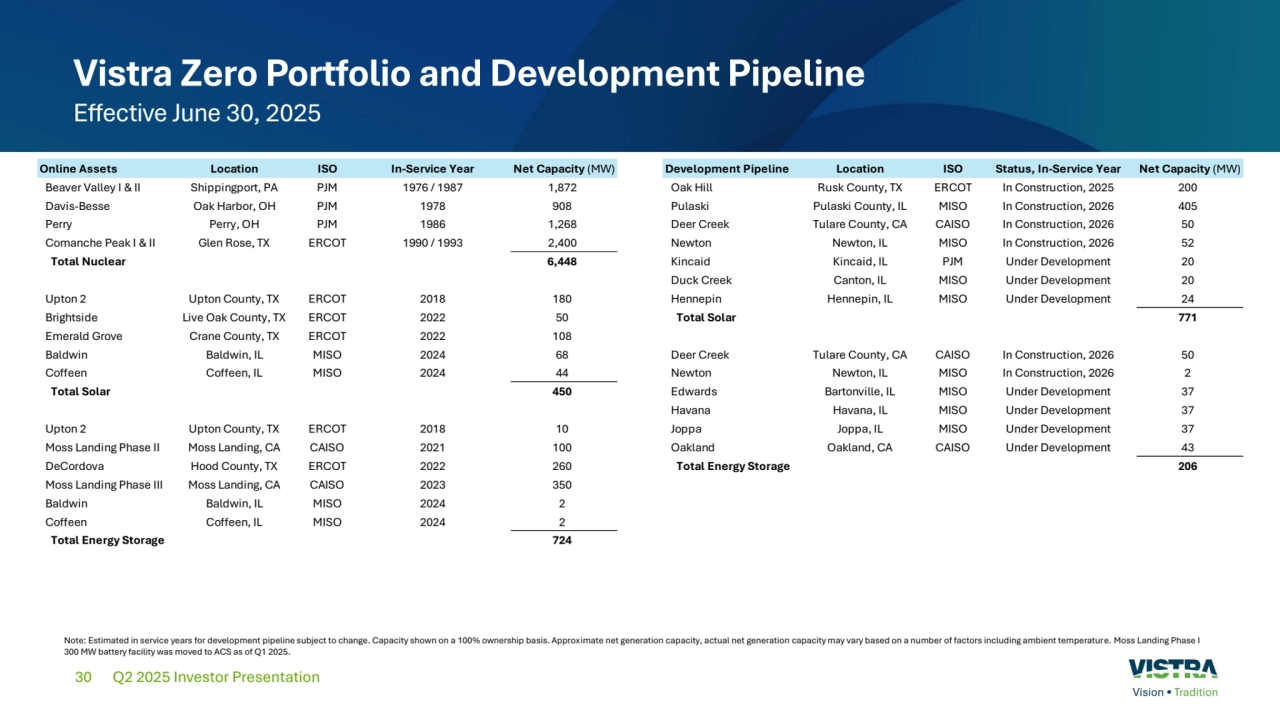
Task: Select the 43 capacity value for Oakland
Action: click(1188, 448)
